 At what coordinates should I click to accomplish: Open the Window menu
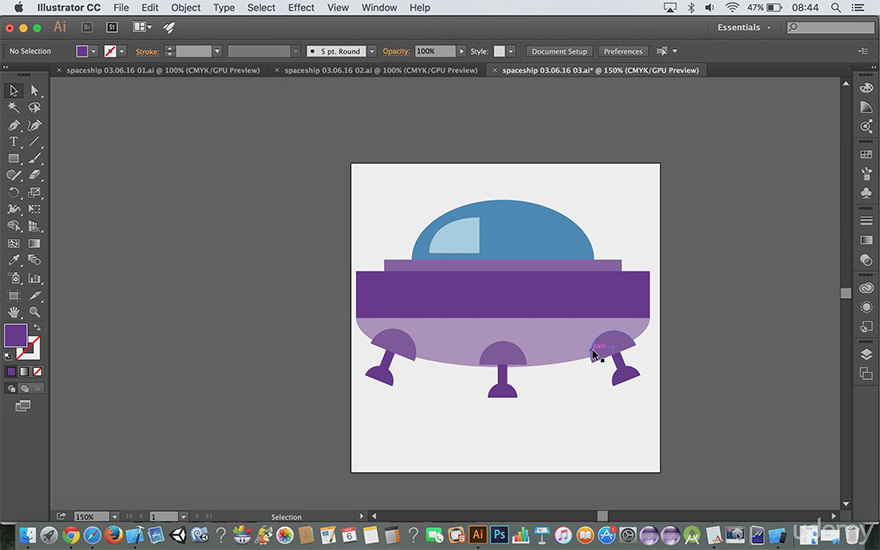[x=379, y=8]
